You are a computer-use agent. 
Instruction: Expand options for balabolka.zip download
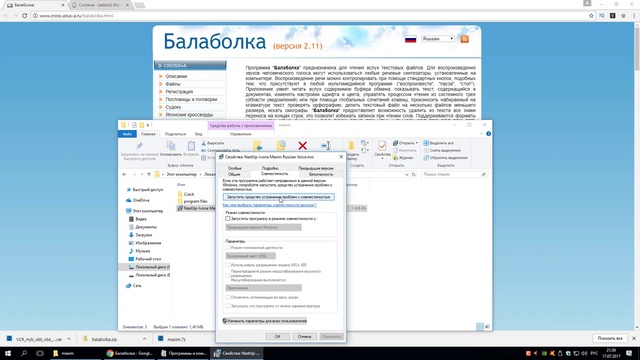pos(144,339)
